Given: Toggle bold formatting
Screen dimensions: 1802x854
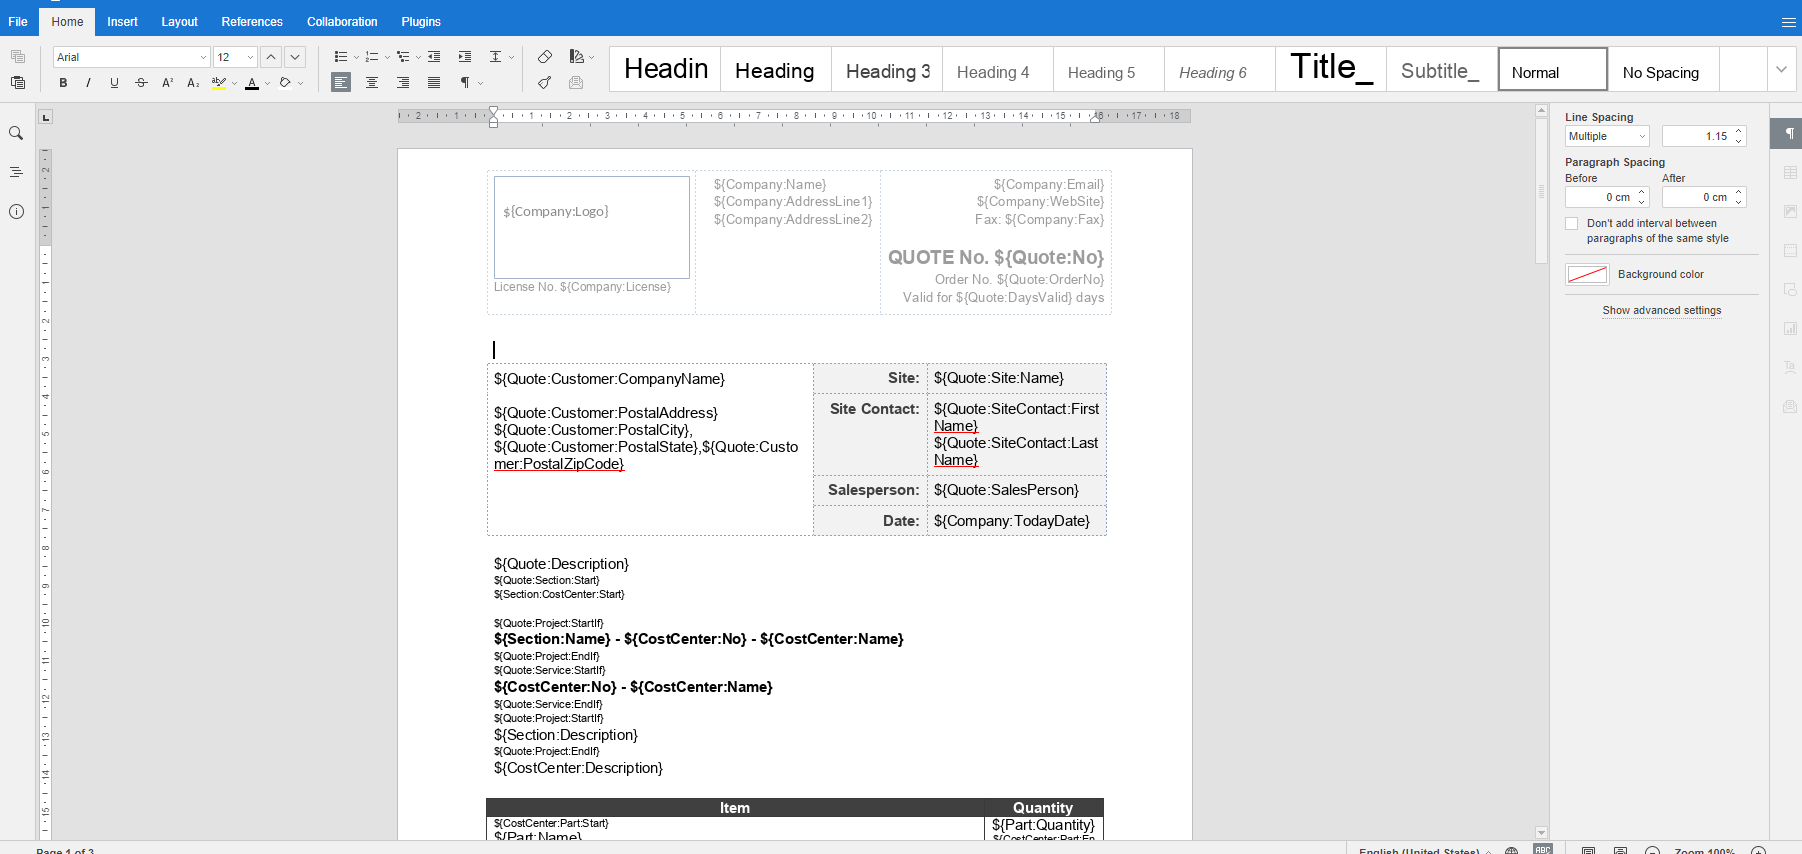Looking at the screenshot, I should click(63, 83).
